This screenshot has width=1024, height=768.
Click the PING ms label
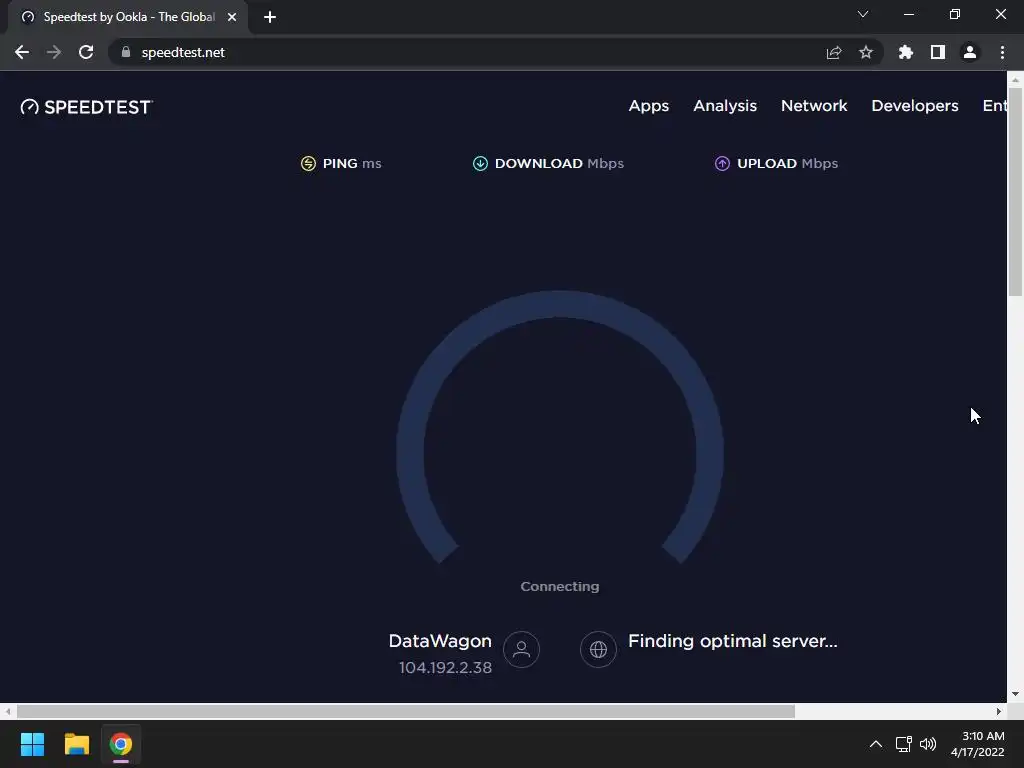[x=352, y=163]
